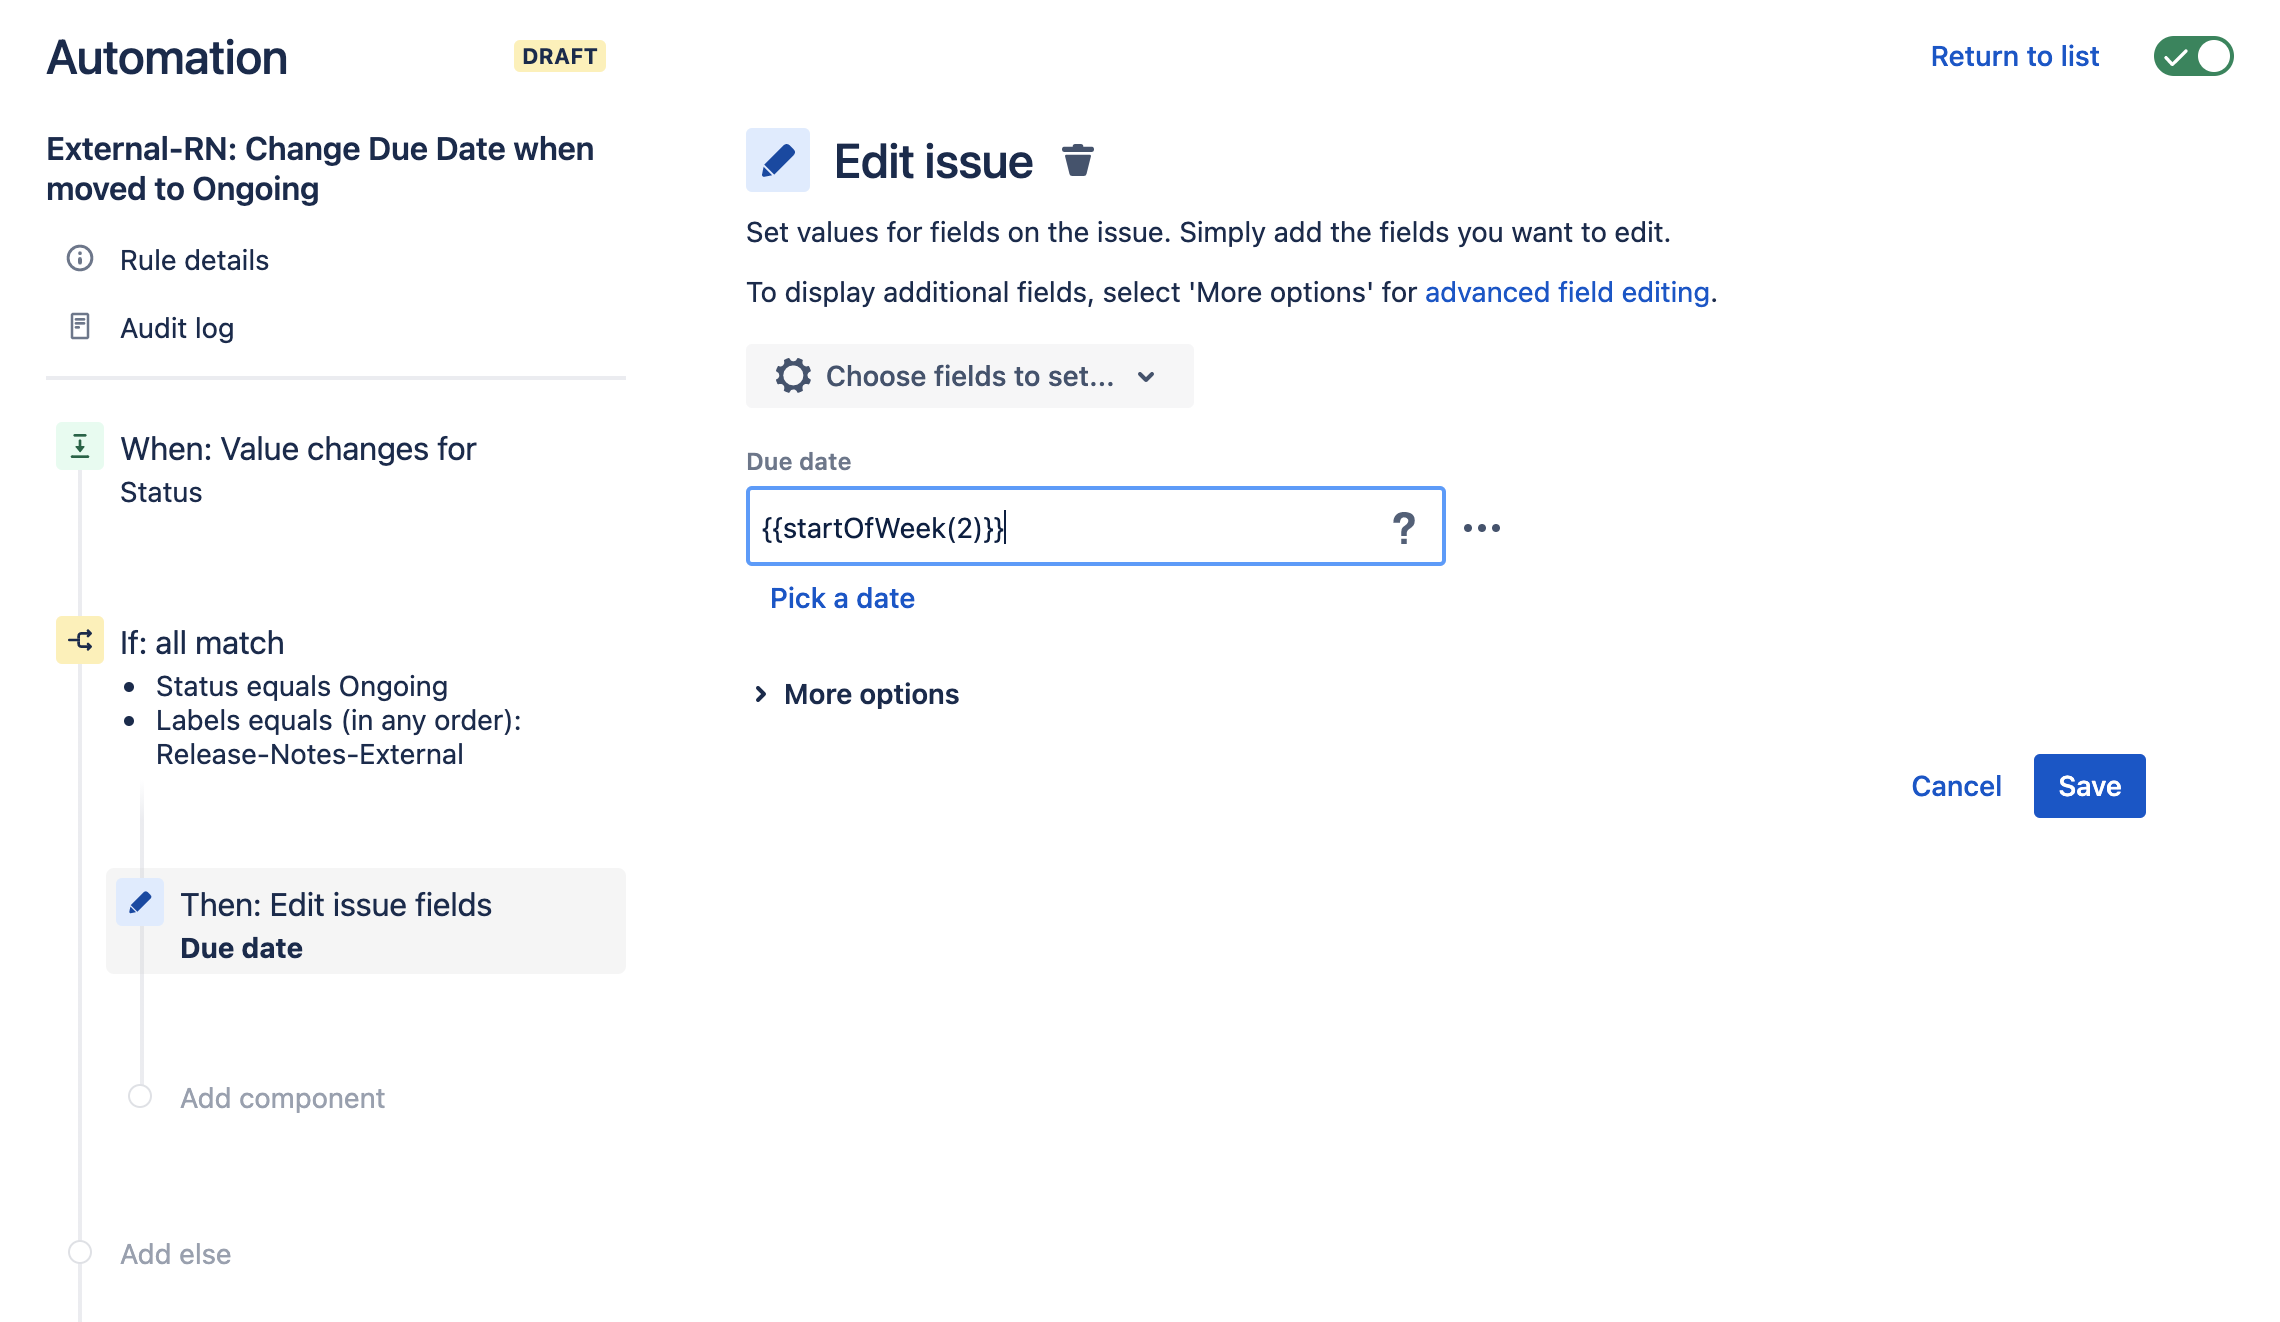This screenshot has width=2280, height=1322.
Task: Select the yellow If condition branch icon
Action: (x=80, y=640)
